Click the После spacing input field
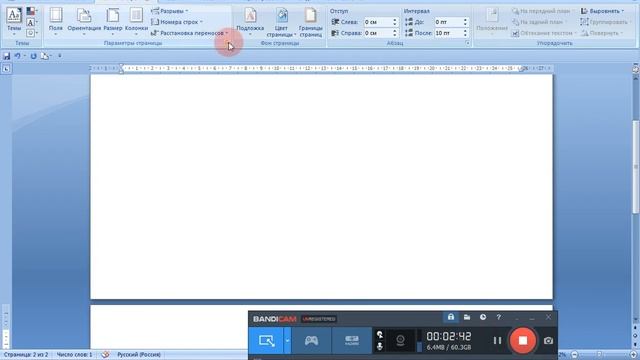The width and height of the screenshot is (640, 360). pos(448,33)
